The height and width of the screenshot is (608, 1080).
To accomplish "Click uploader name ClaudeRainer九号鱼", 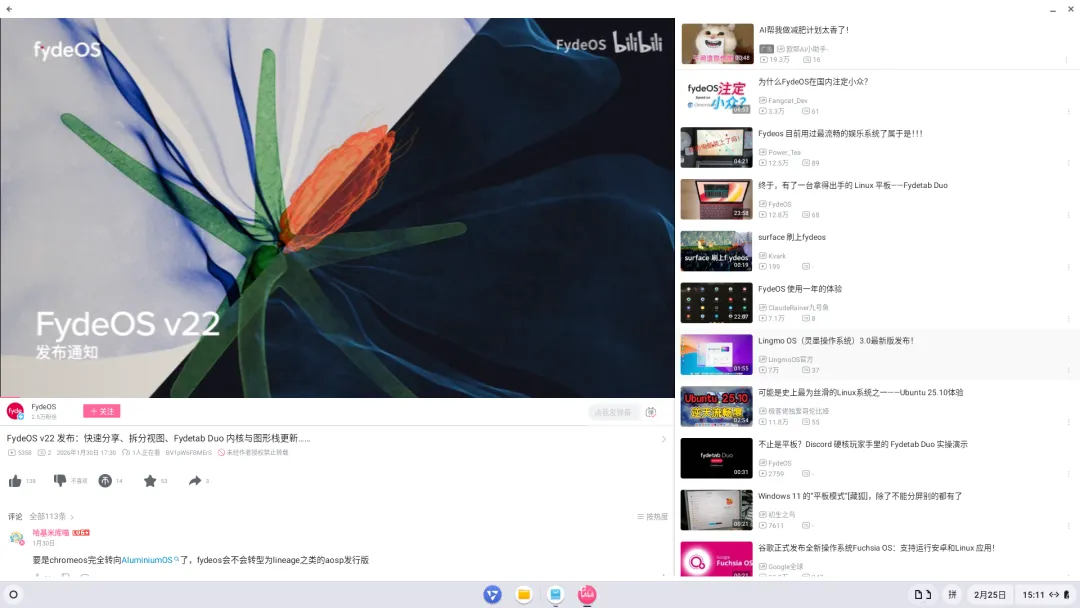I will pos(798,308).
